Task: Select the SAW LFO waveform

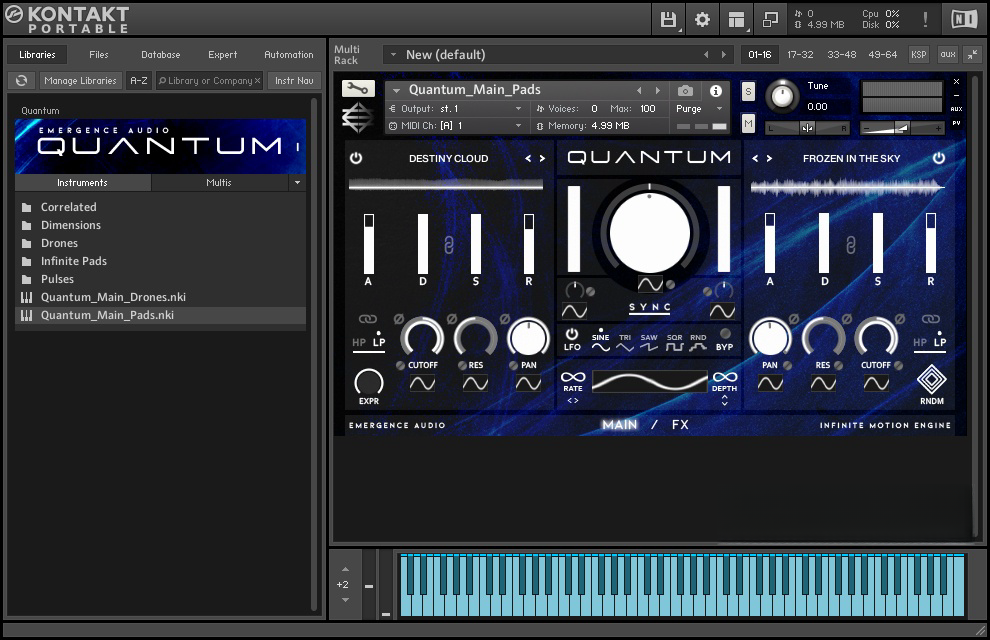Action: [649, 343]
